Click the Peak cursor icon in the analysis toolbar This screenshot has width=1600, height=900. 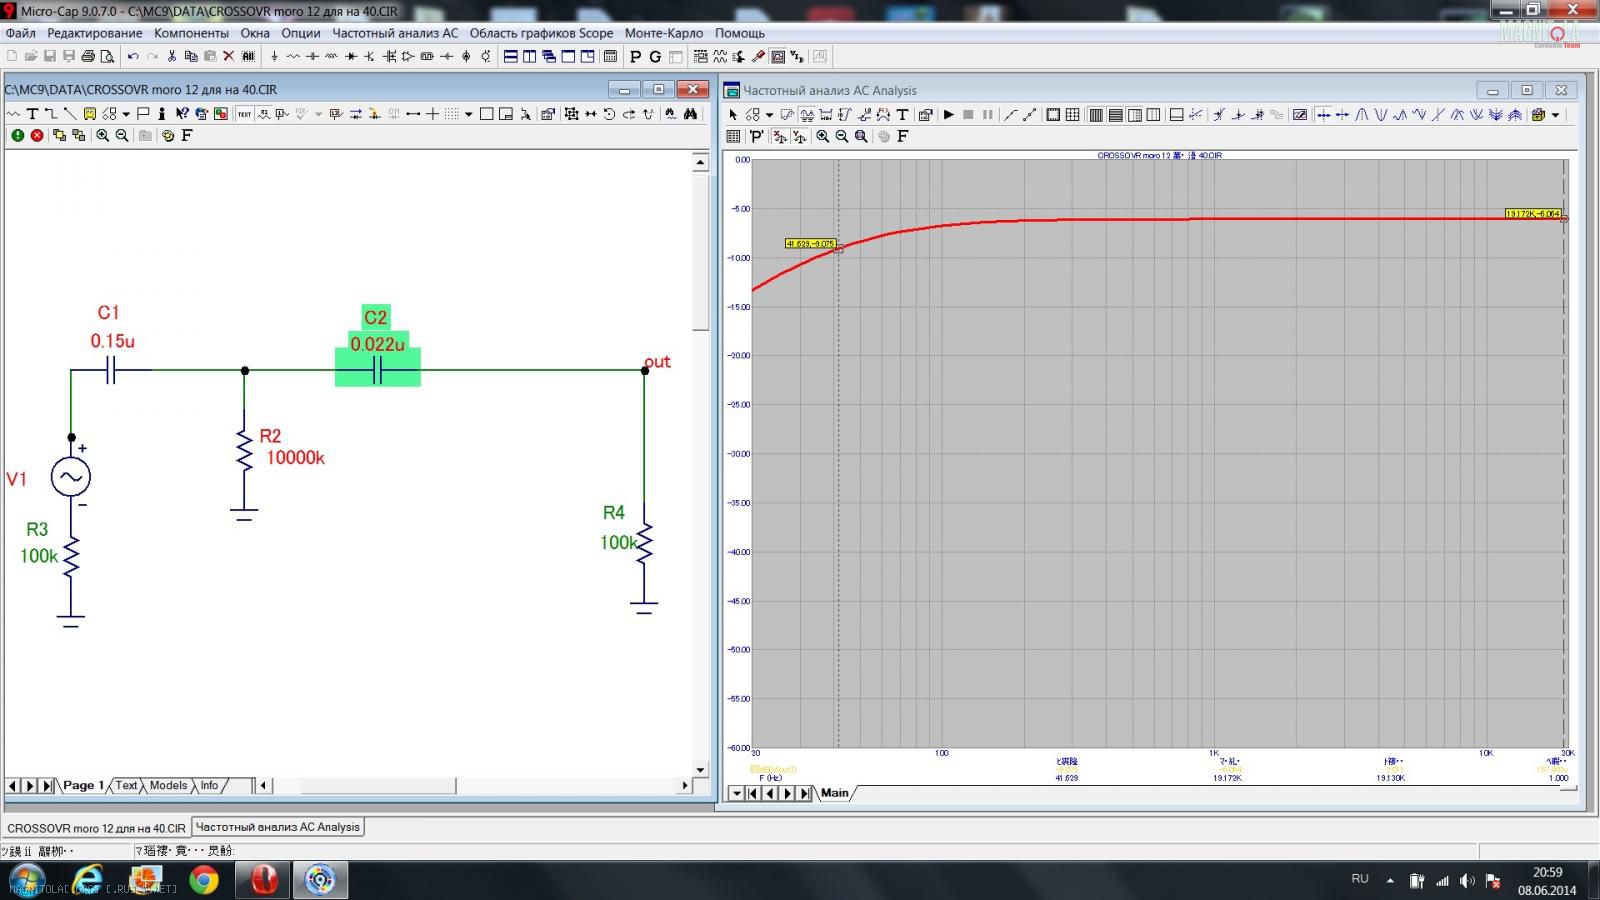tap(1361, 115)
